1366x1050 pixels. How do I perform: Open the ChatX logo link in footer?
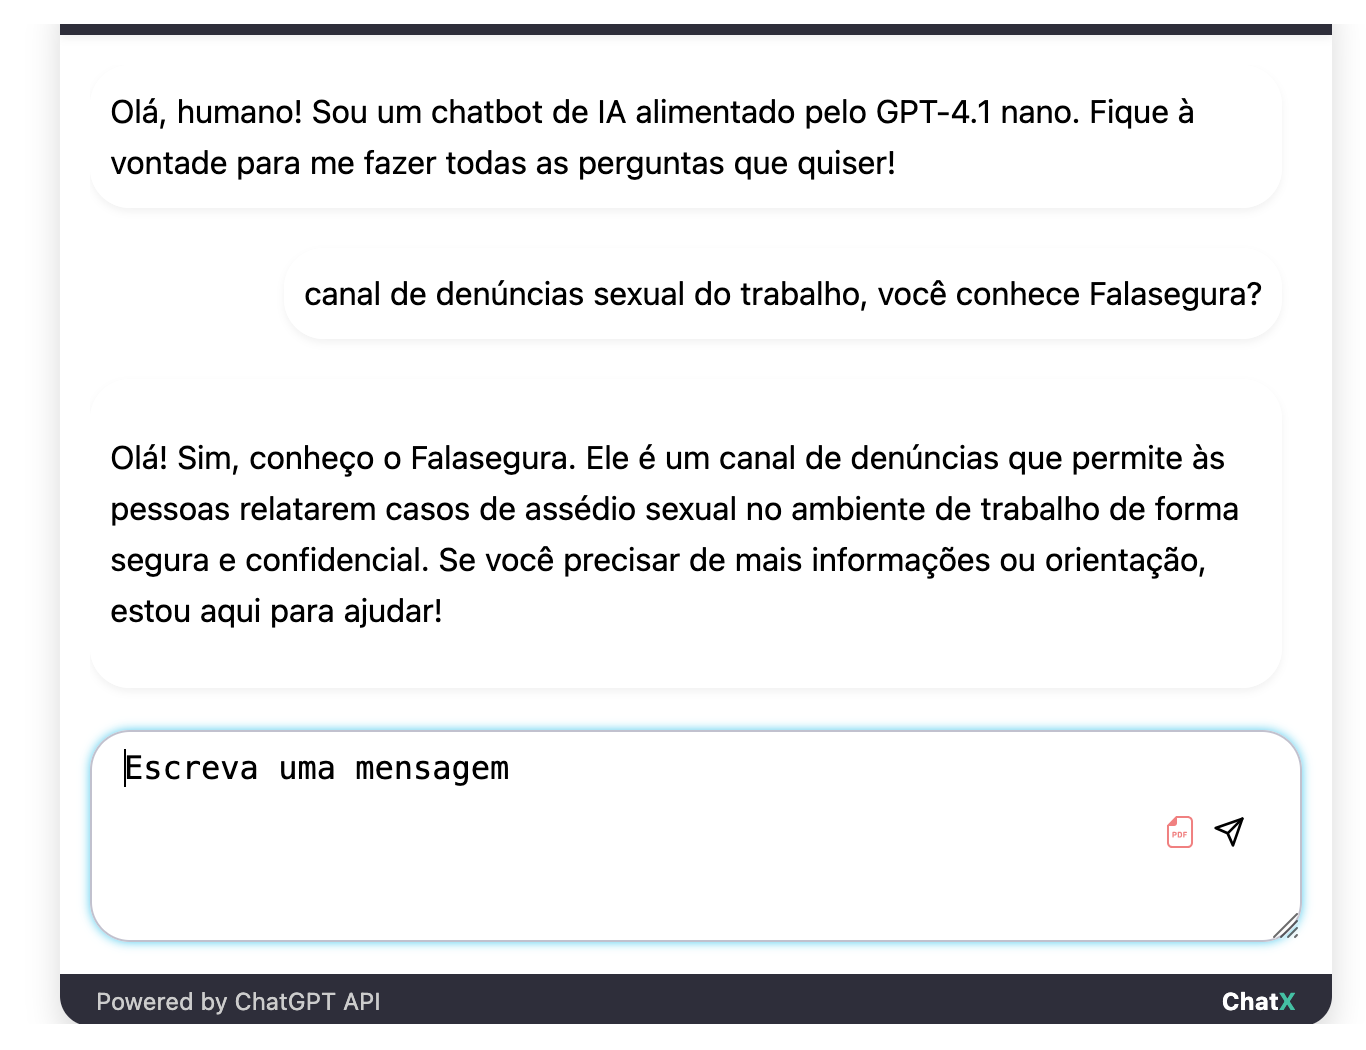(x=1258, y=1002)
